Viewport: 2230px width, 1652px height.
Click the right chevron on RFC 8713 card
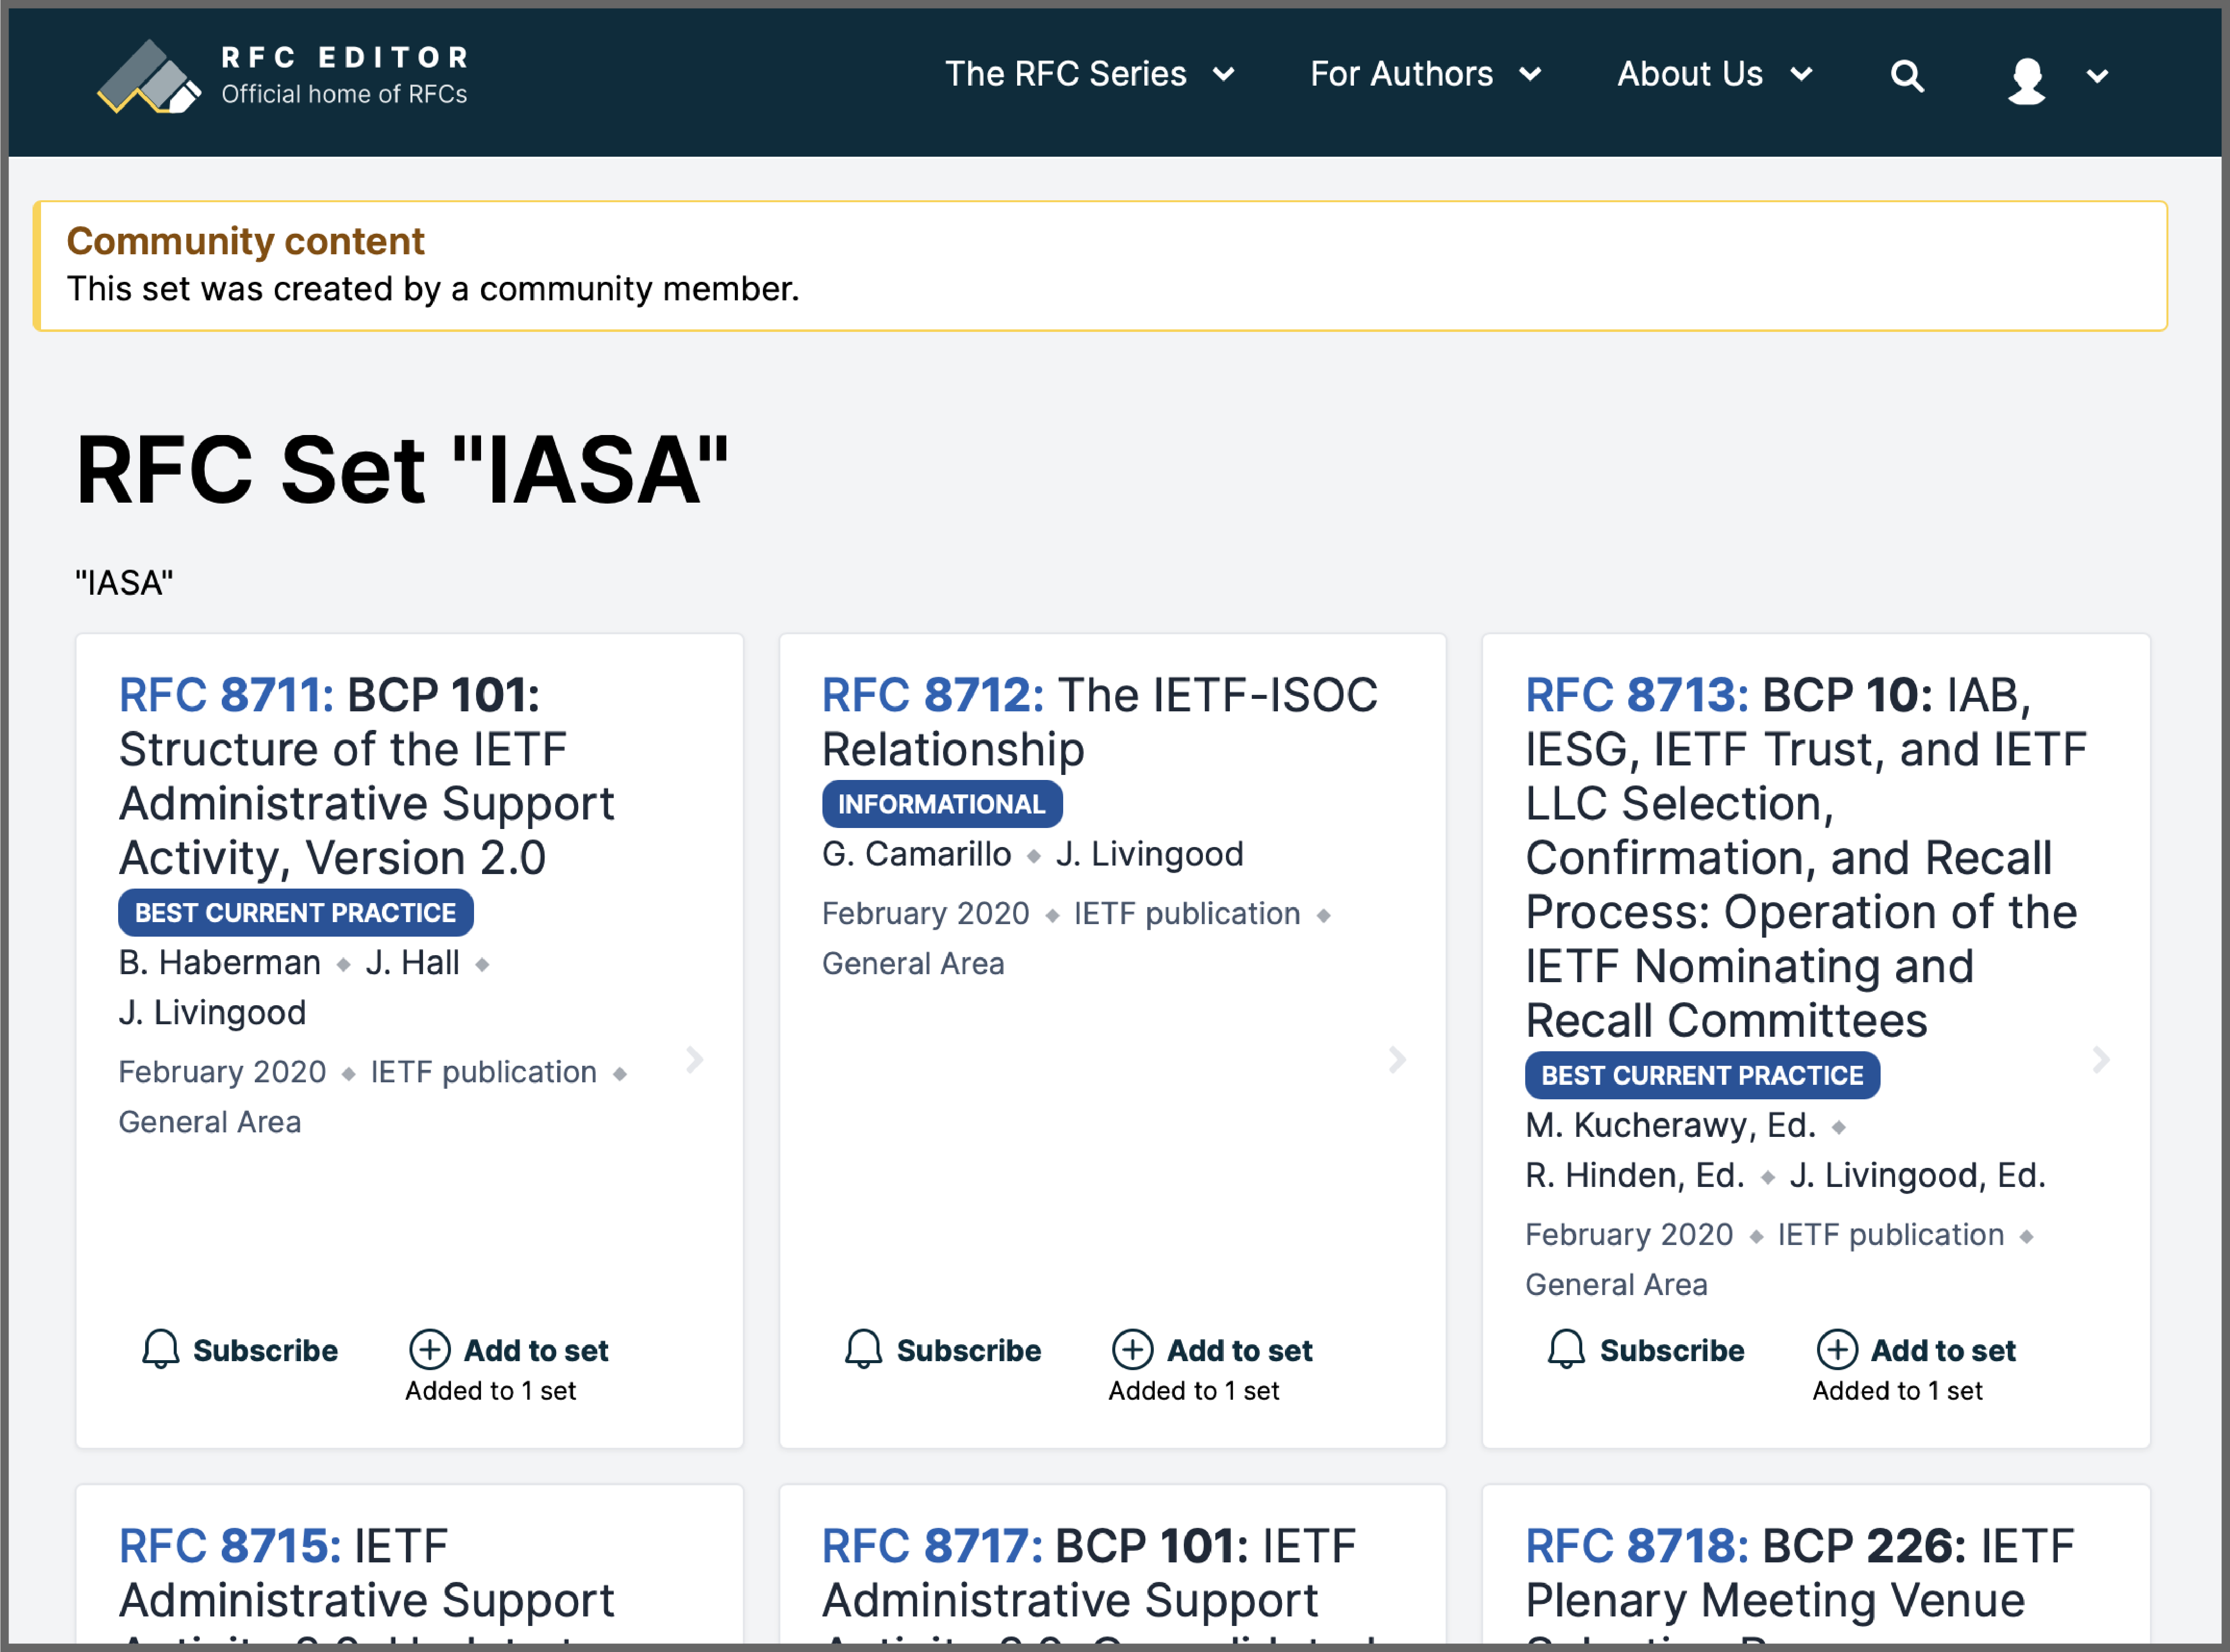tap(2100, 1059)
